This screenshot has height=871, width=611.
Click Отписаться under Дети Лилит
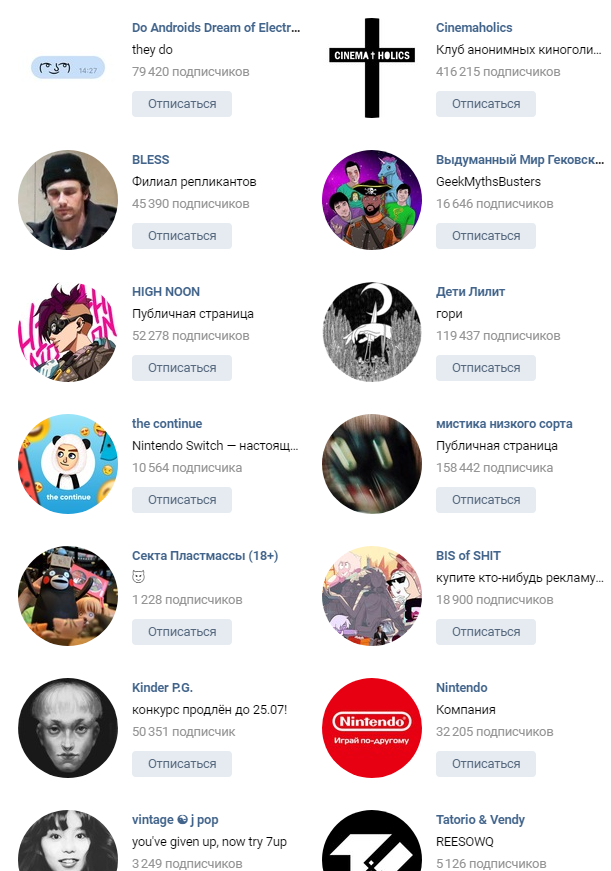click(x=485, y=368)
